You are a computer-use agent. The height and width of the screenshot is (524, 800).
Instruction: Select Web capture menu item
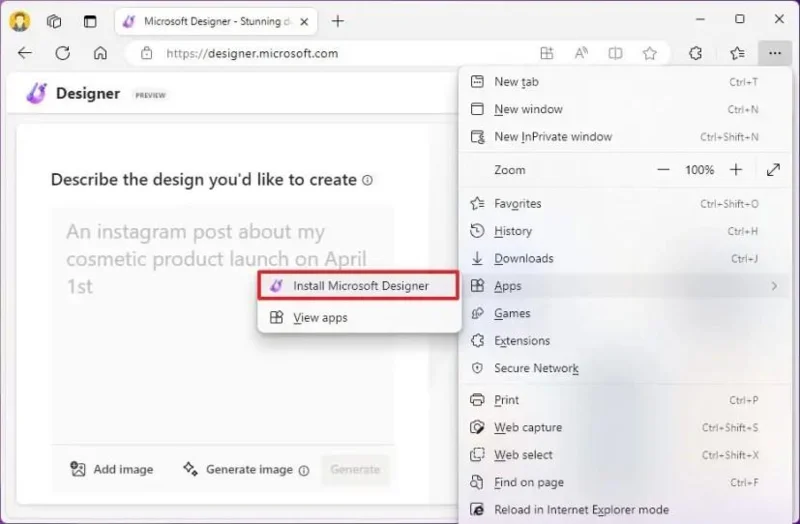click(x=625, y=428)
